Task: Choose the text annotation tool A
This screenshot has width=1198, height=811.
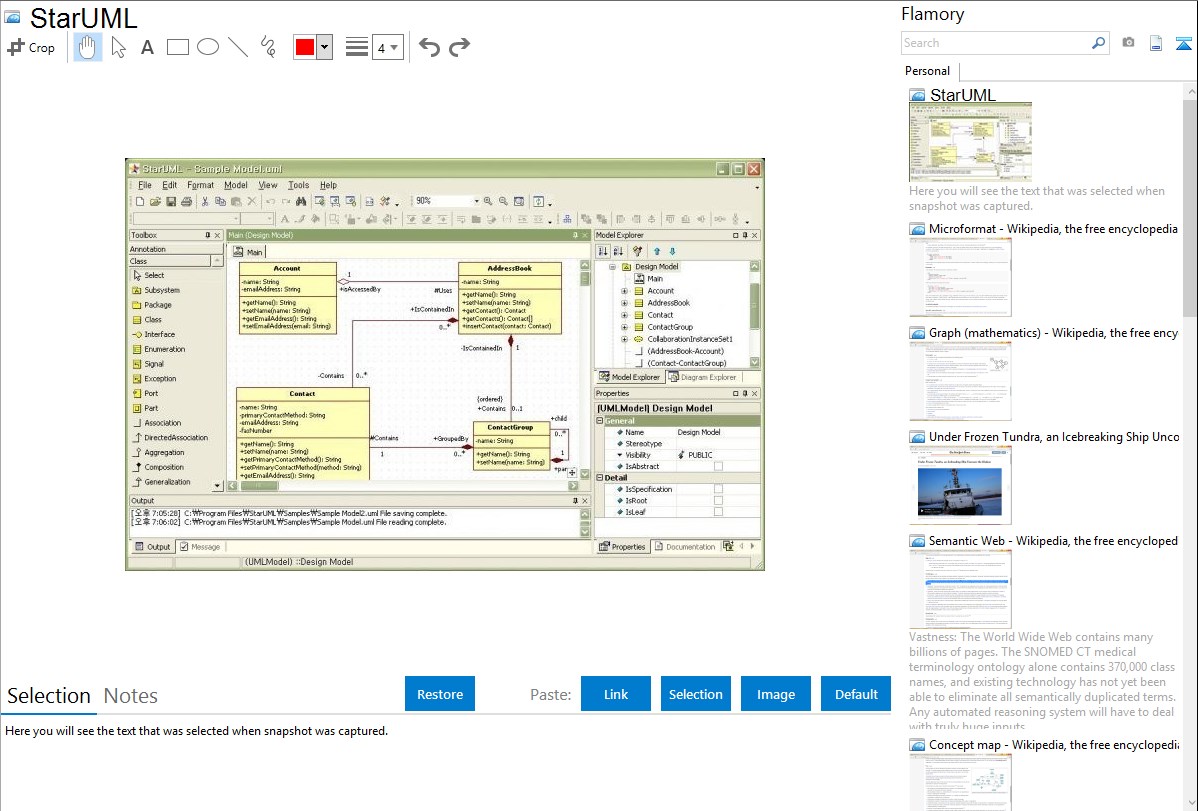Action: pos(147,47)
